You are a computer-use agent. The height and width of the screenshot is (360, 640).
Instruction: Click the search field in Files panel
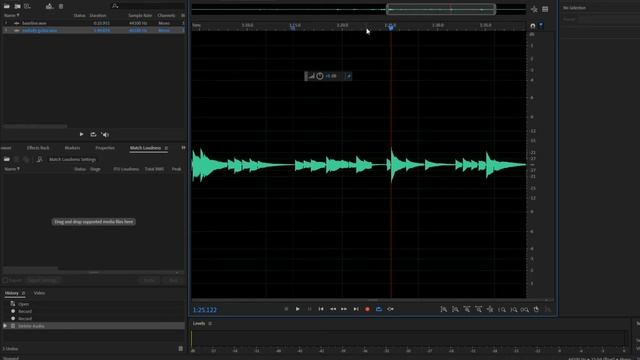[149, 6]
